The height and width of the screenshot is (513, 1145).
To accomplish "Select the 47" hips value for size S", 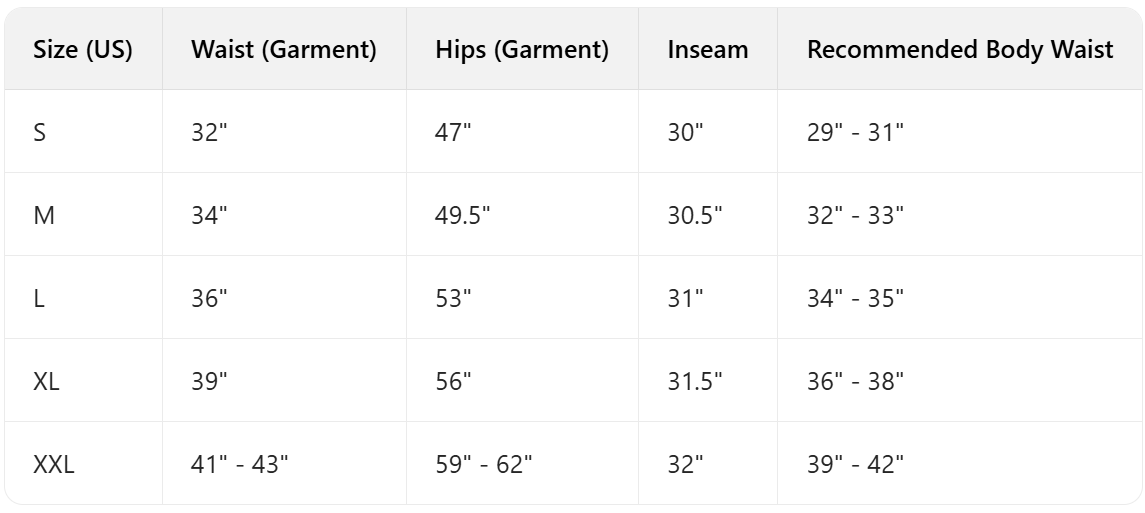I will (453, 132).
